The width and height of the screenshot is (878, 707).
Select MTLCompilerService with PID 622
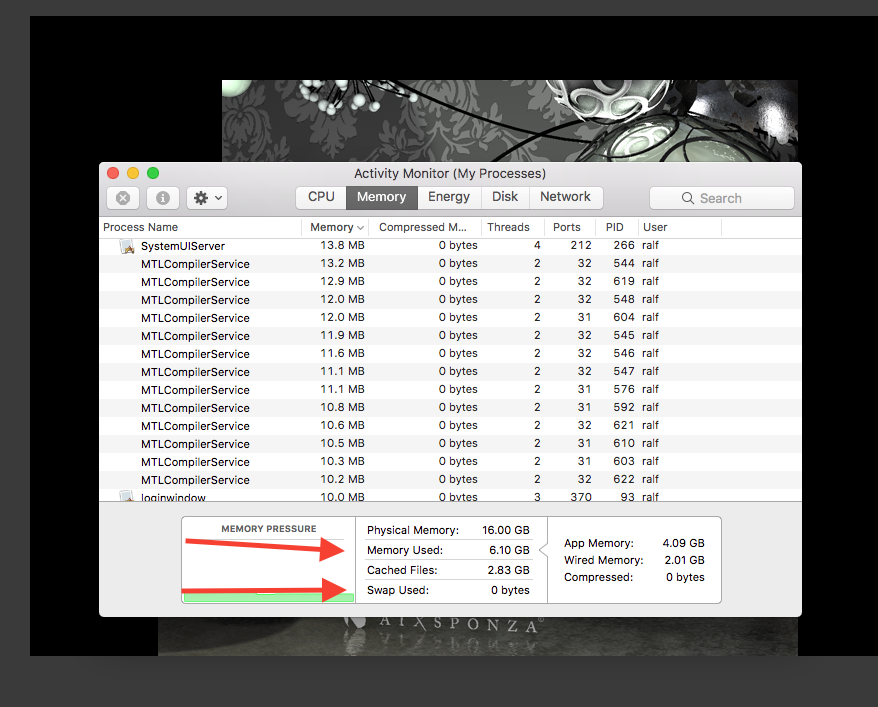[450, 479]
